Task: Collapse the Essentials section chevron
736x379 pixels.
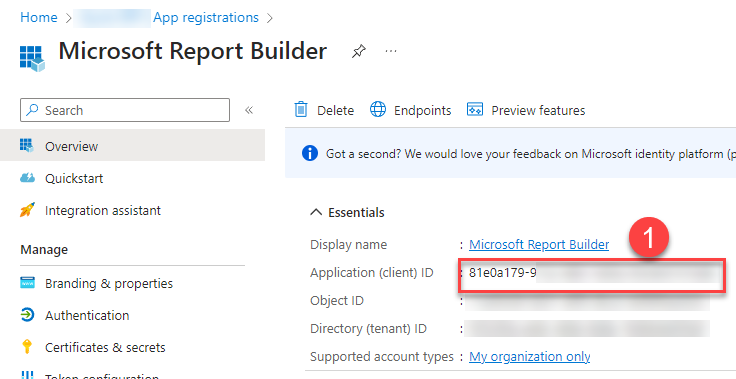Action: point(316,212)
